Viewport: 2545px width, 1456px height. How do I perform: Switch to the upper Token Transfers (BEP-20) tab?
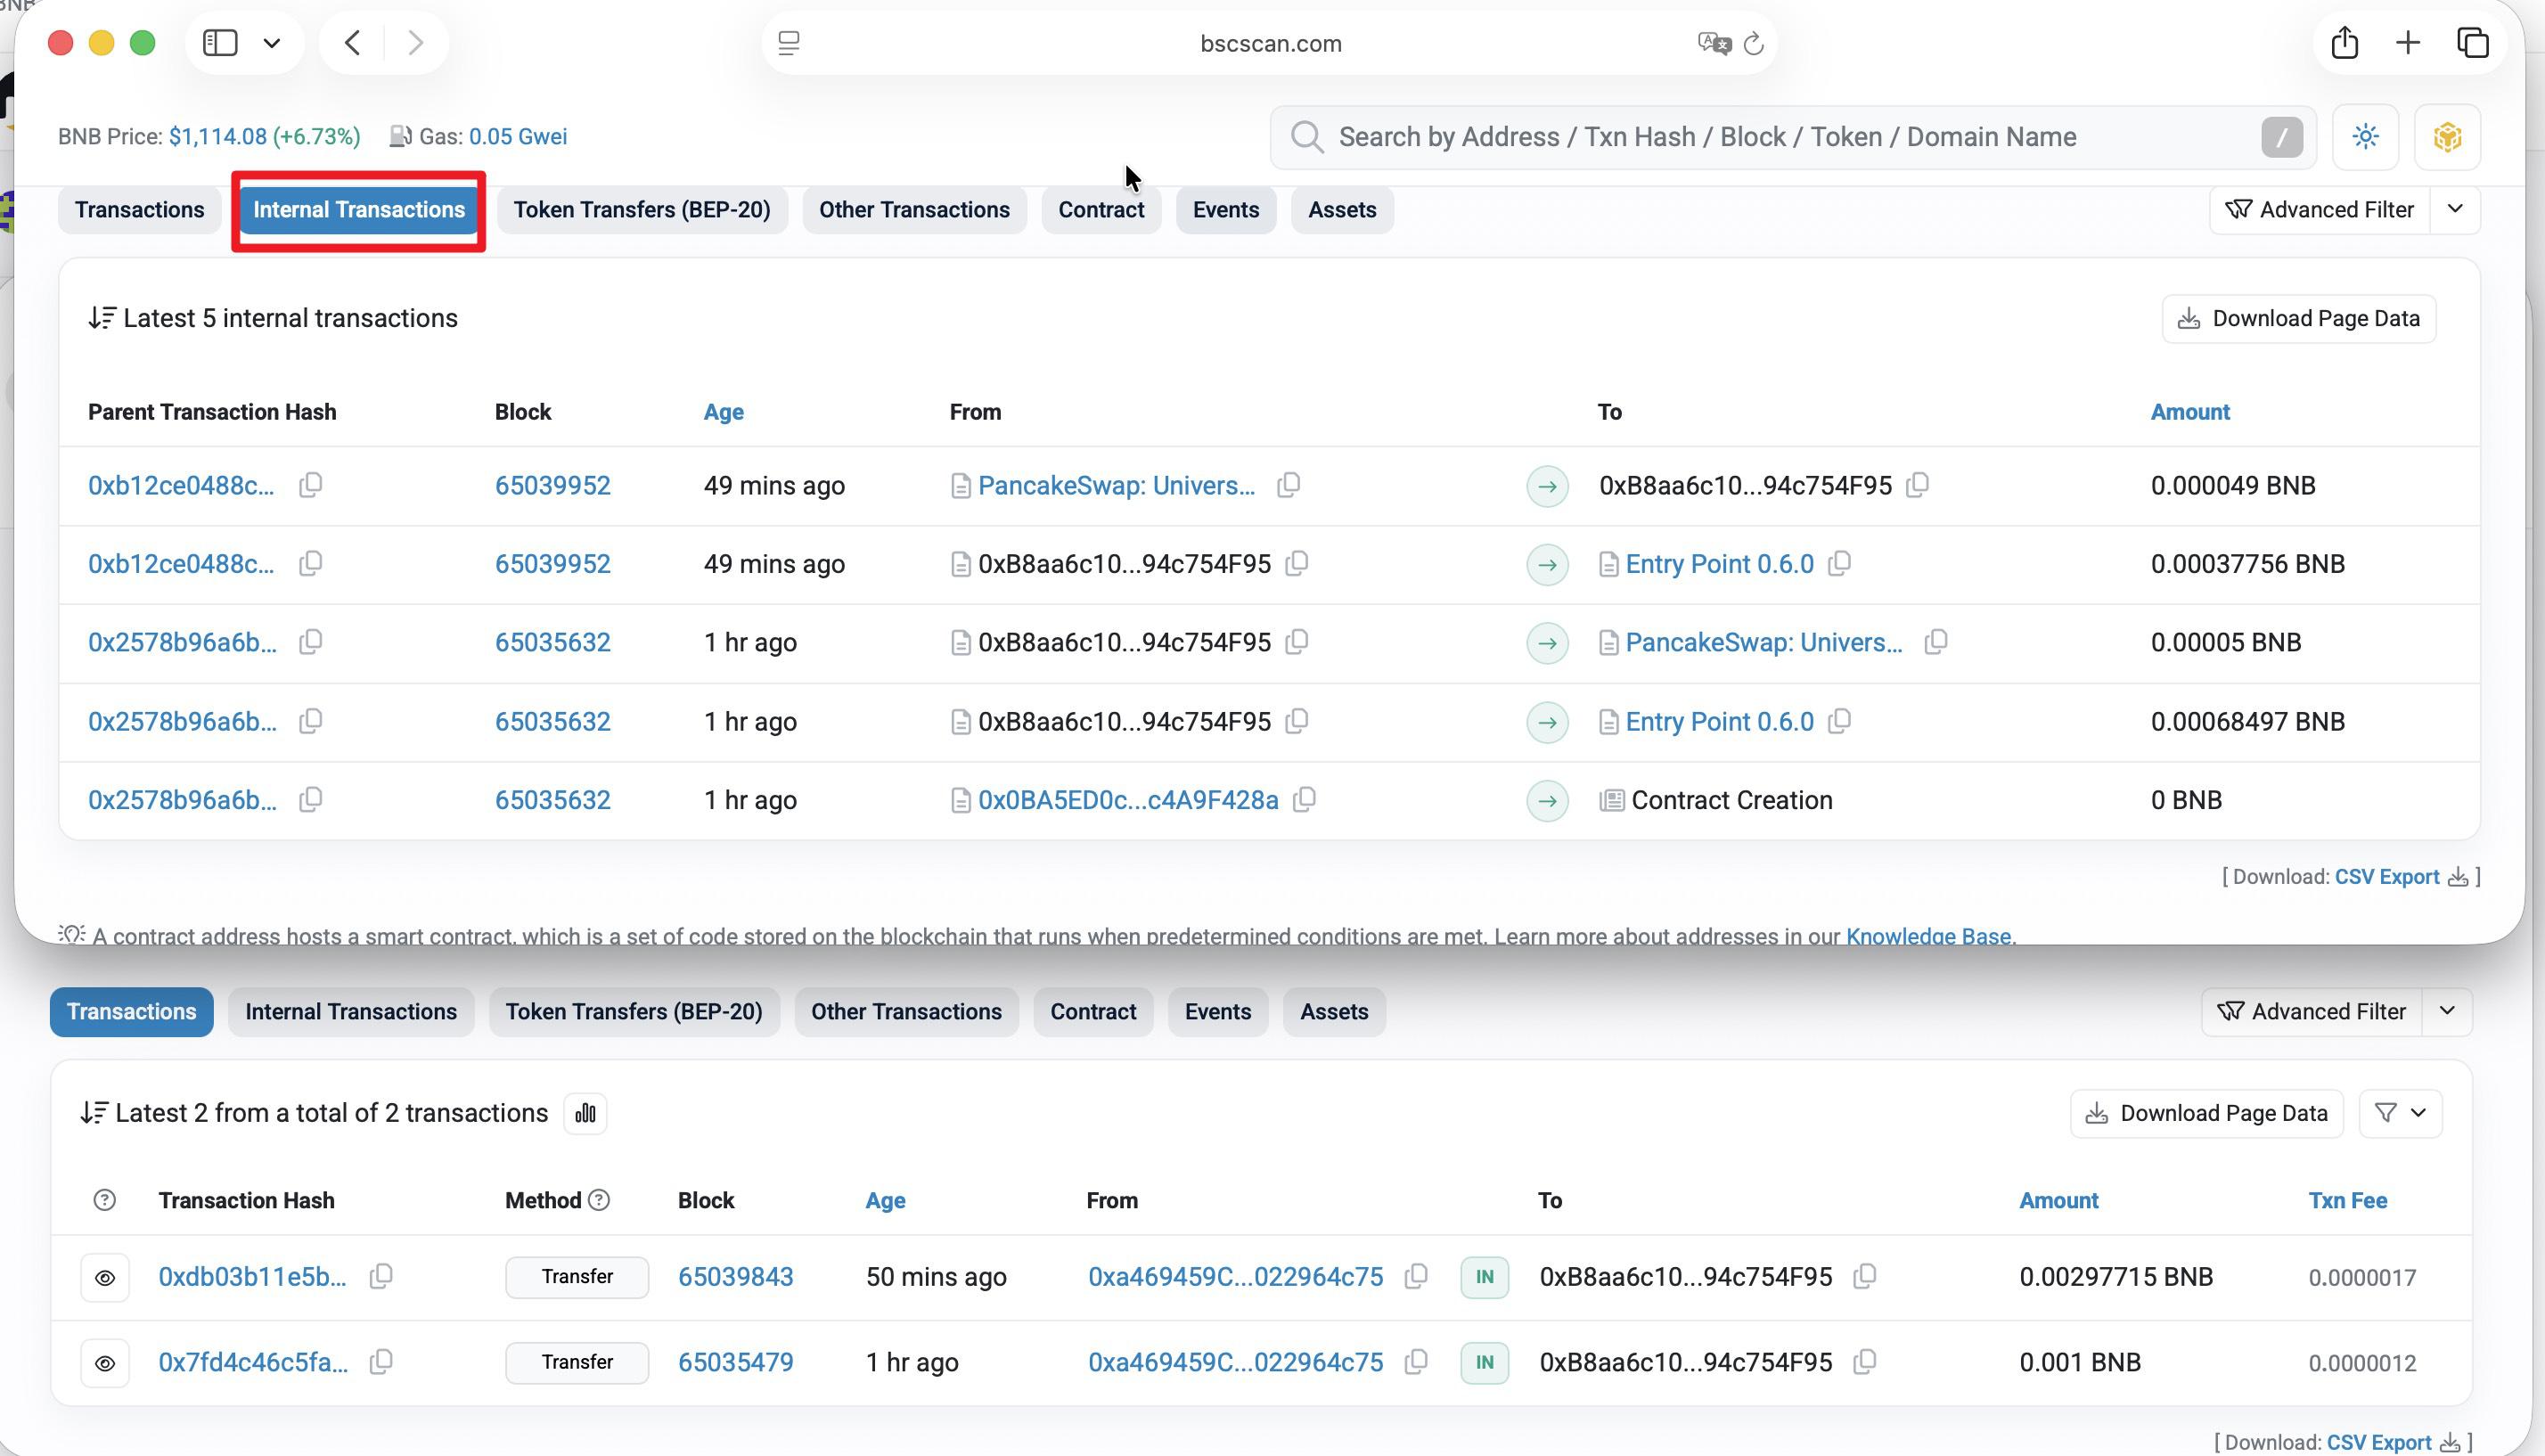tap(641, 210)
